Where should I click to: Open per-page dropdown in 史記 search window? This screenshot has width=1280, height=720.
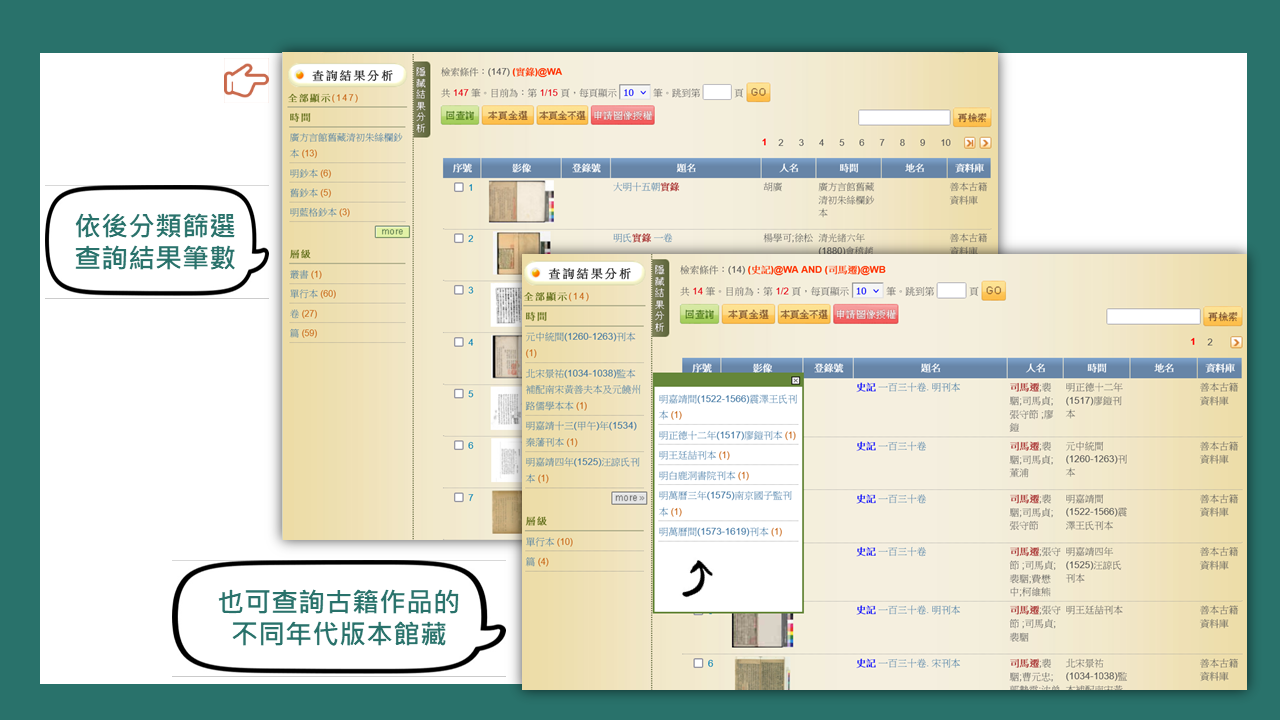pyautogui.click(x=866, y=291)
